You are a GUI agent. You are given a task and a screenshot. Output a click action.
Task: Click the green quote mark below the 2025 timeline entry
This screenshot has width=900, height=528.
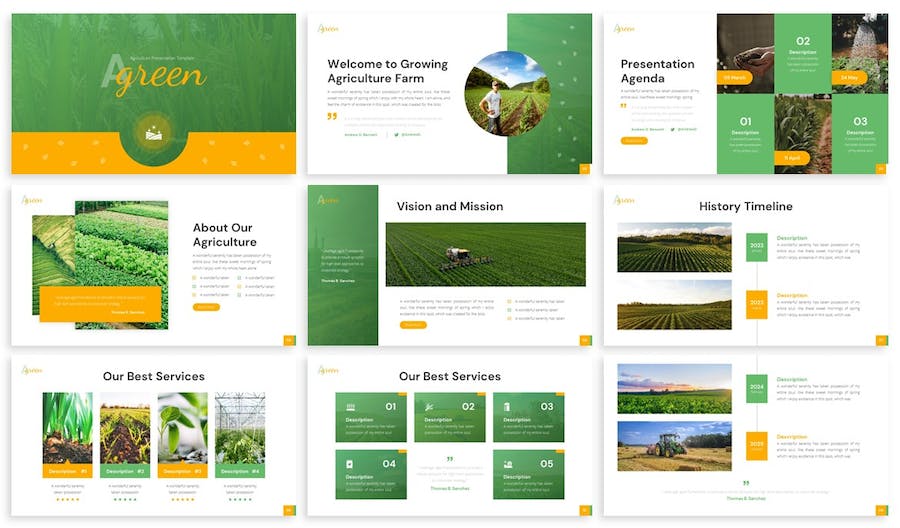746,483
